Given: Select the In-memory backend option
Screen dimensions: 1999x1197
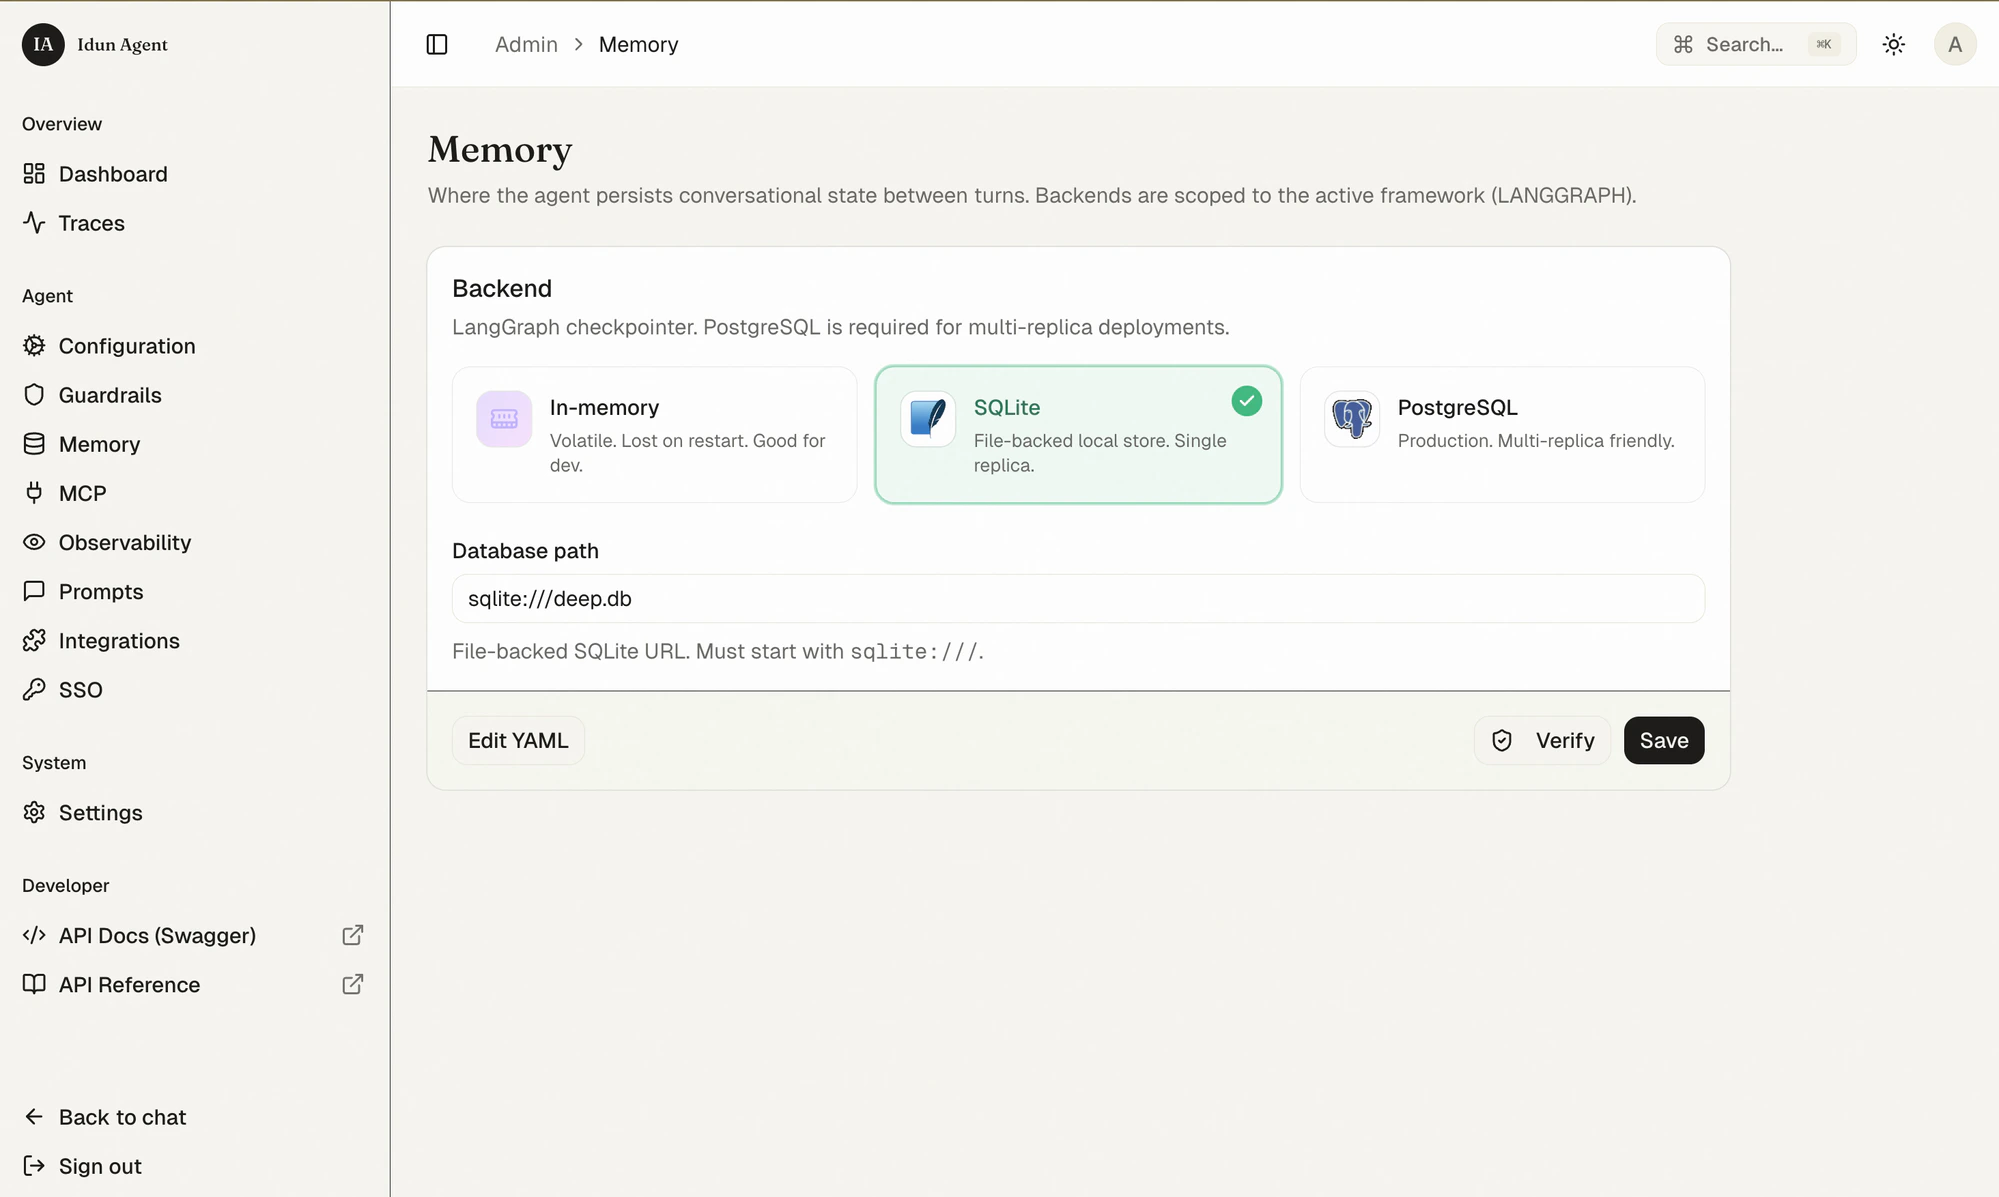Looking at the screenshot, I should tap(654, 435).
